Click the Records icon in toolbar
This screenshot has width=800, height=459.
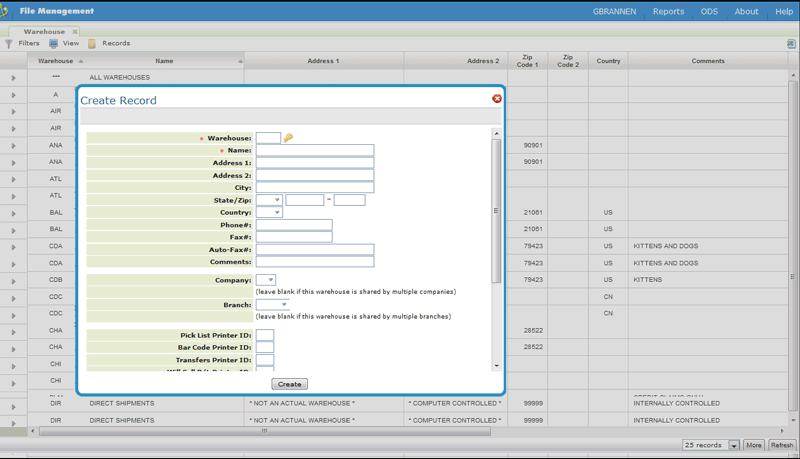click(x=92, y=44)
